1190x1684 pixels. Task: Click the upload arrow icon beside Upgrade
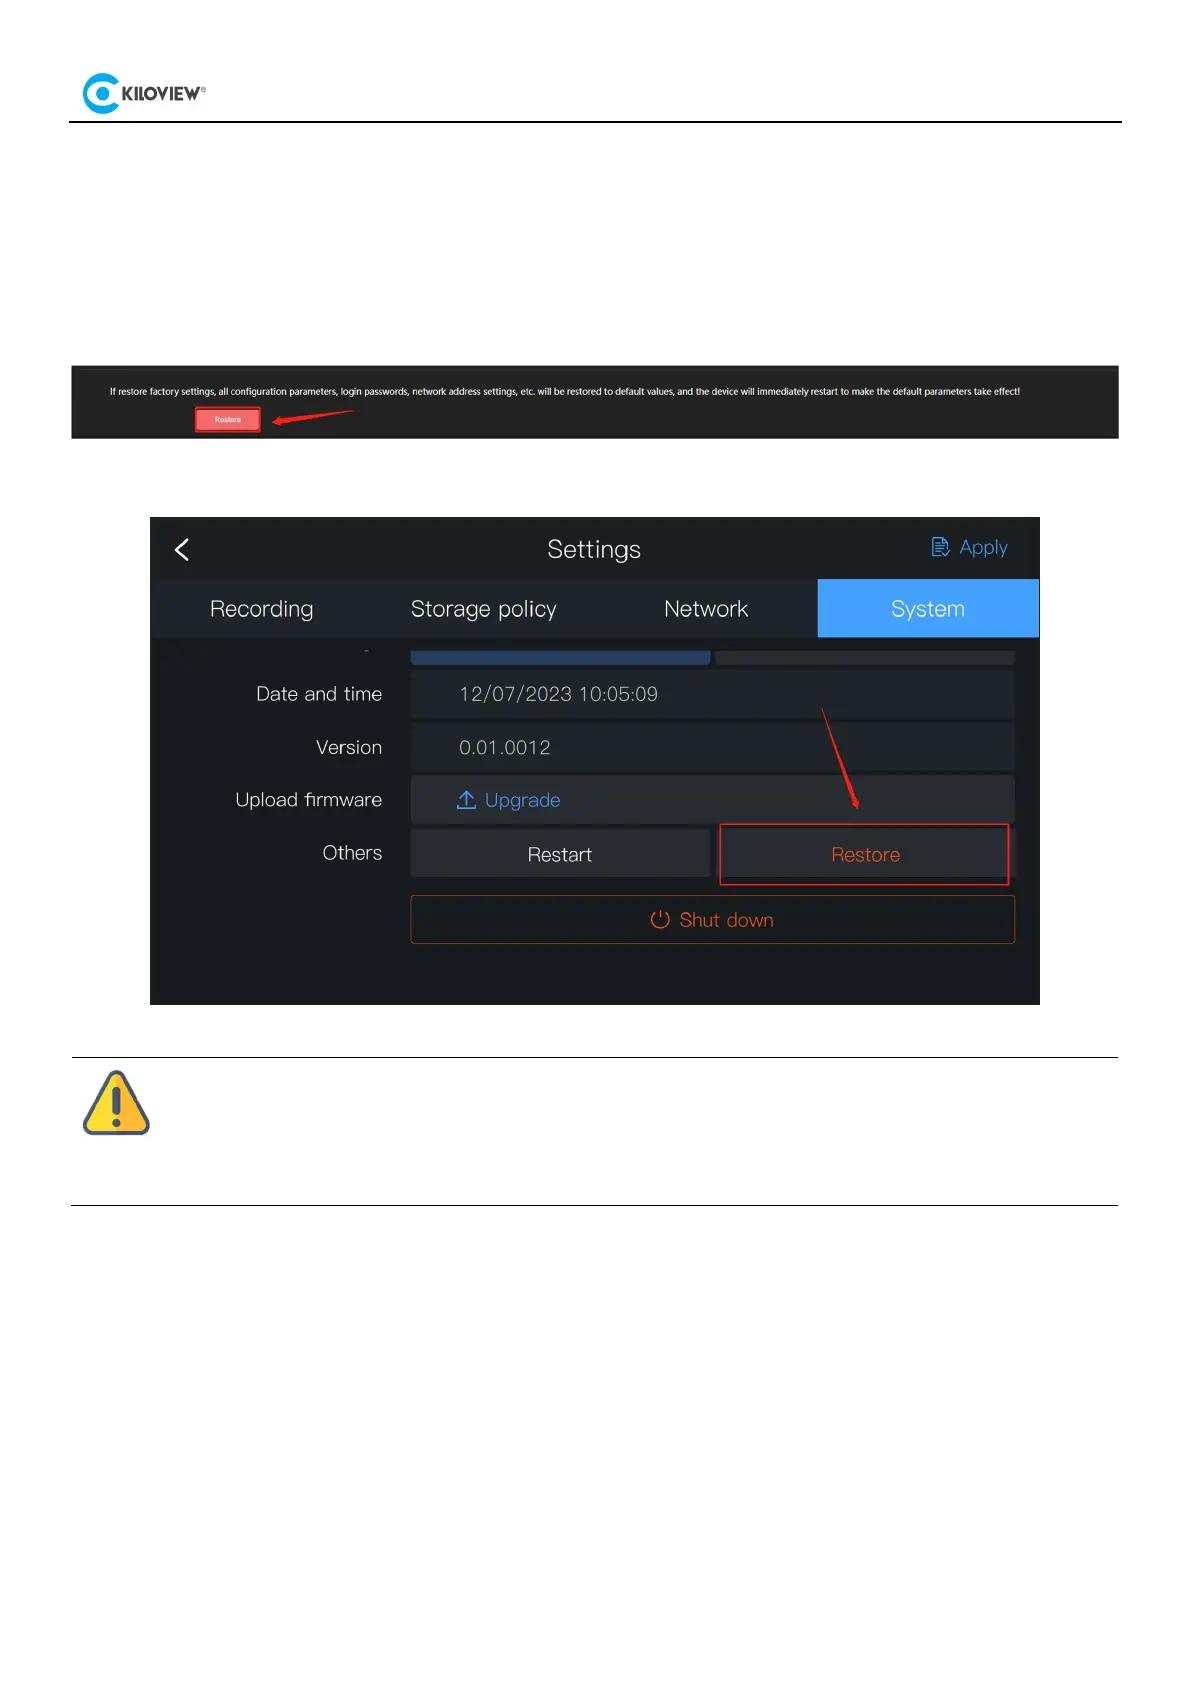click(466, 800)
